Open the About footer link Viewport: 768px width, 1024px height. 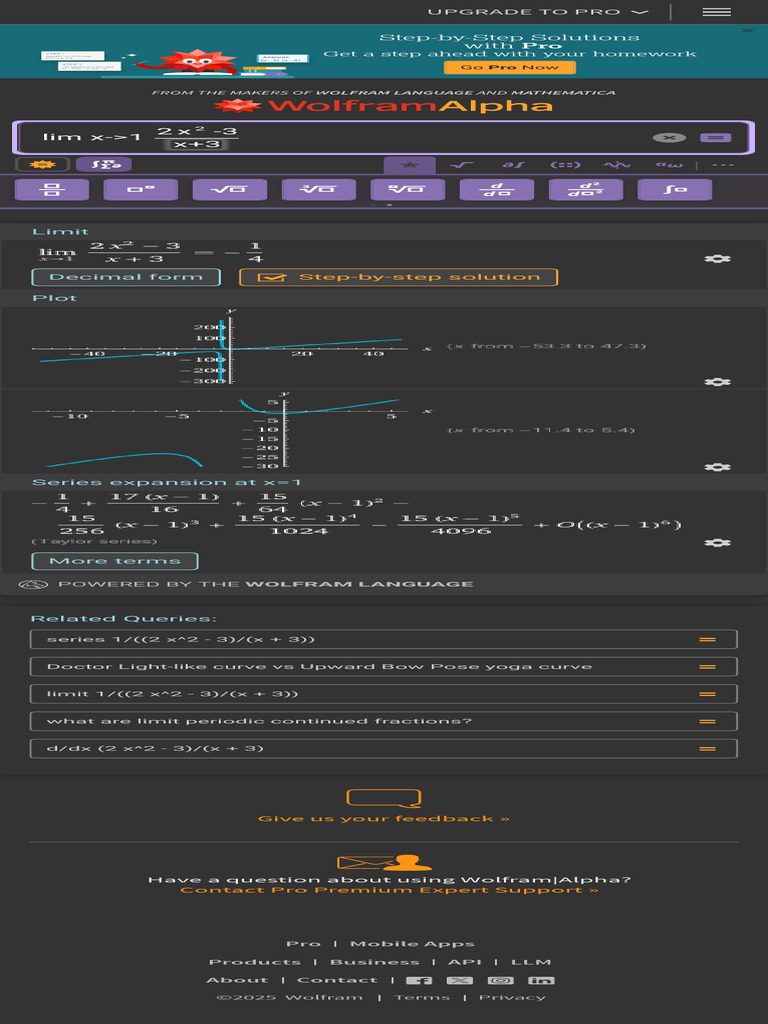[x=237, y=980]
